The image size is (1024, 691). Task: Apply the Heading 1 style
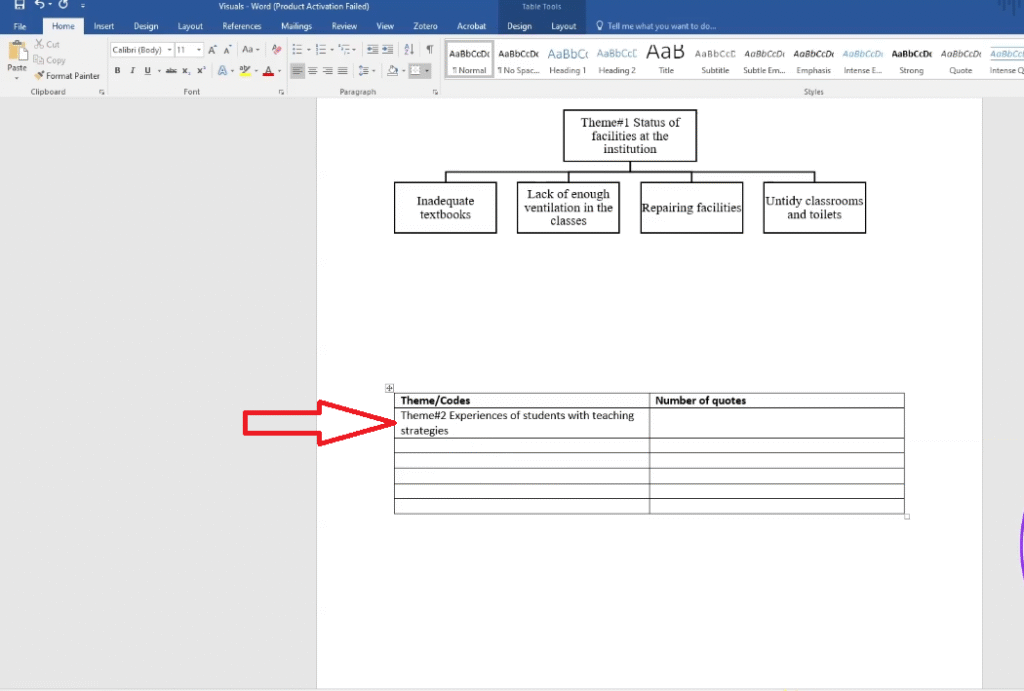tap(567, 61)
